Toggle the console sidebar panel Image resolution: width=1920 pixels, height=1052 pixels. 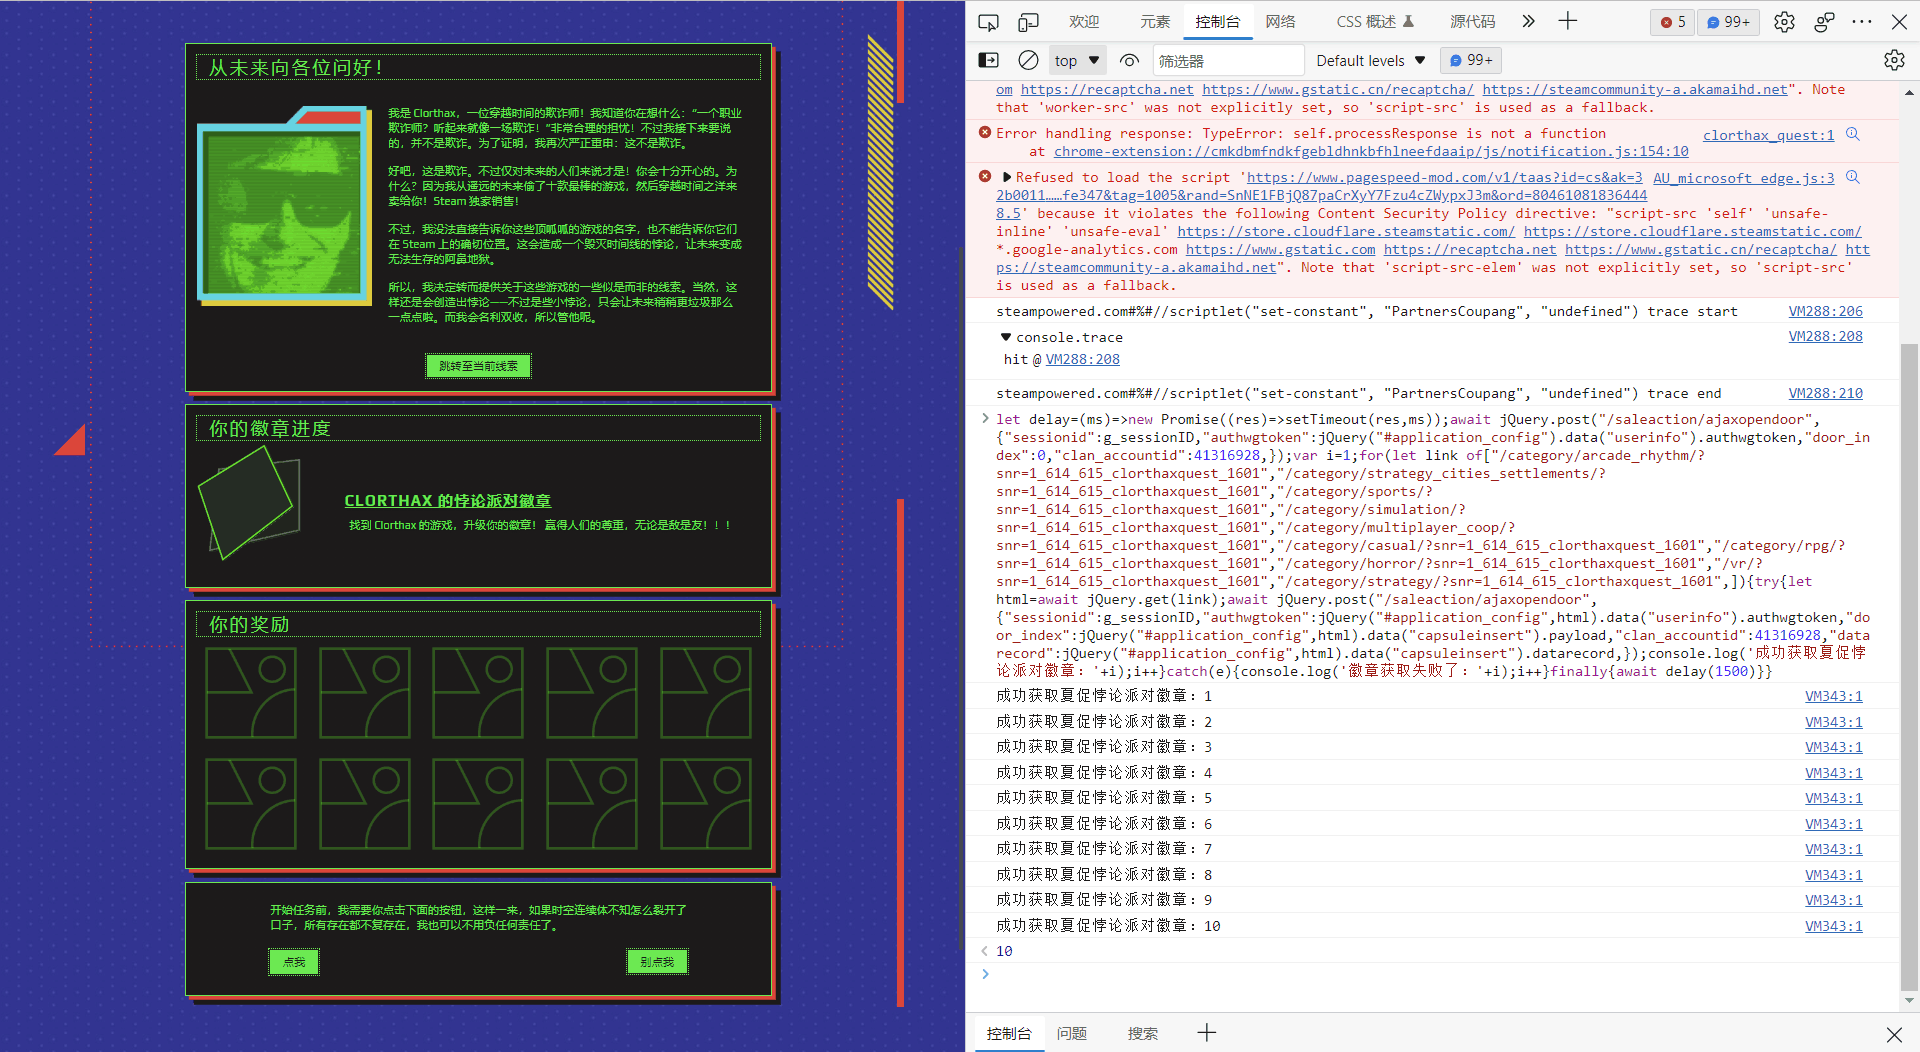tap(988, 60)
